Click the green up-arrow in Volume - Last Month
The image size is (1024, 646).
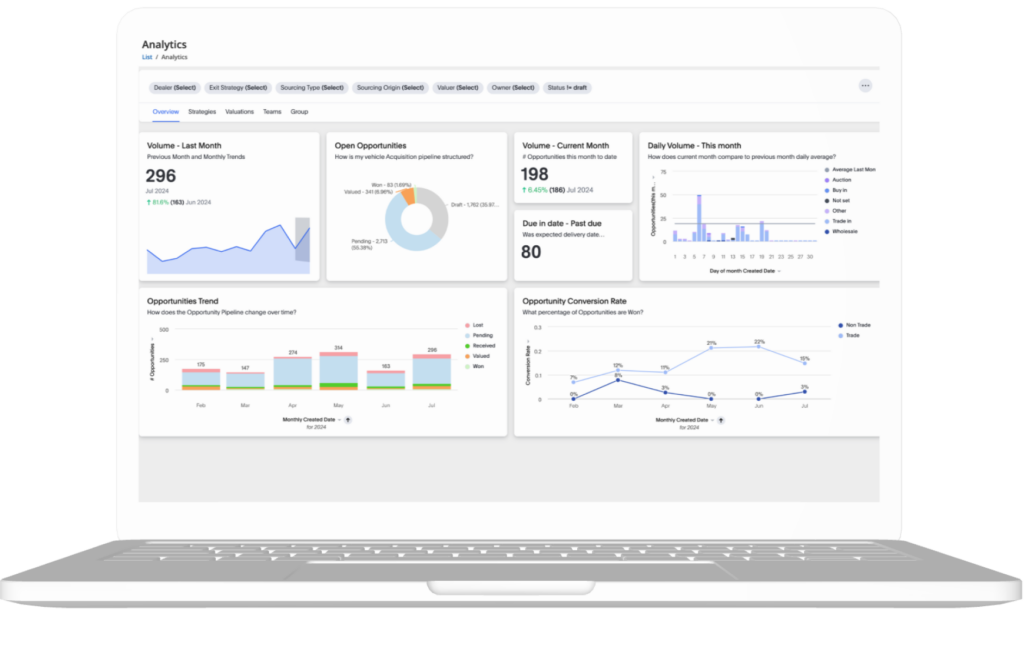click(x=149, y=202)
